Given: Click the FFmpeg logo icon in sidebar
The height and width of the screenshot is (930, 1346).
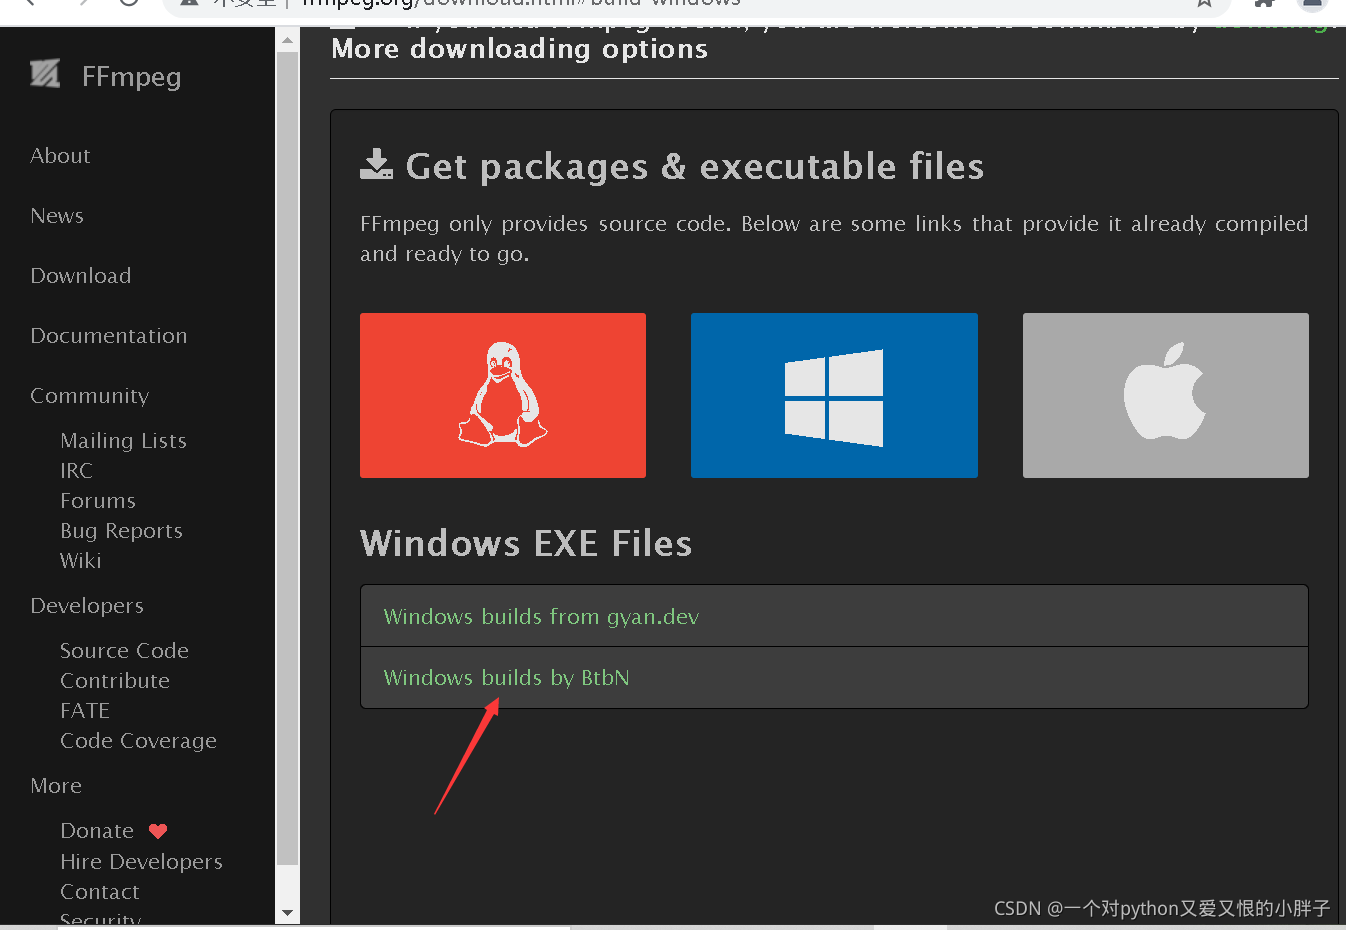Looking at the screenshot, I should click(45, 74).
